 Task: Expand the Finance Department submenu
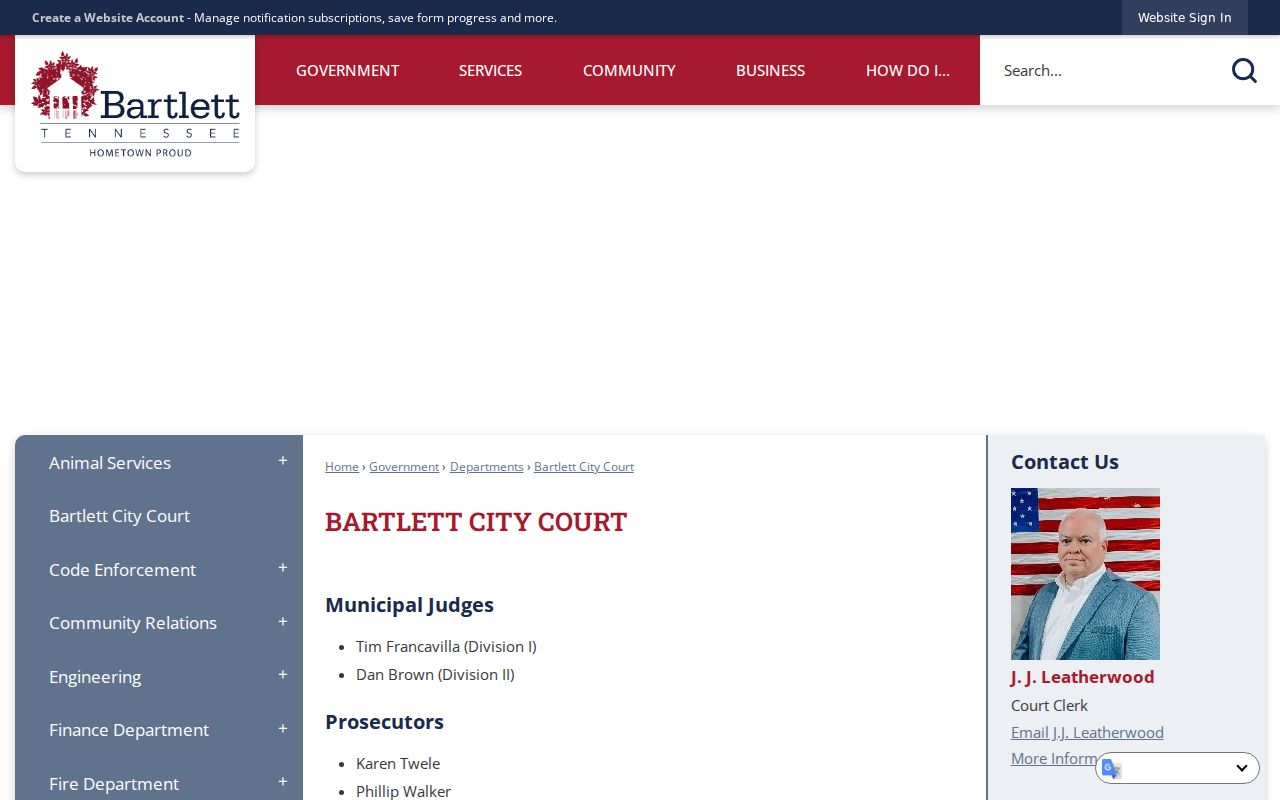pyautogui.click(x=283, y=729)
